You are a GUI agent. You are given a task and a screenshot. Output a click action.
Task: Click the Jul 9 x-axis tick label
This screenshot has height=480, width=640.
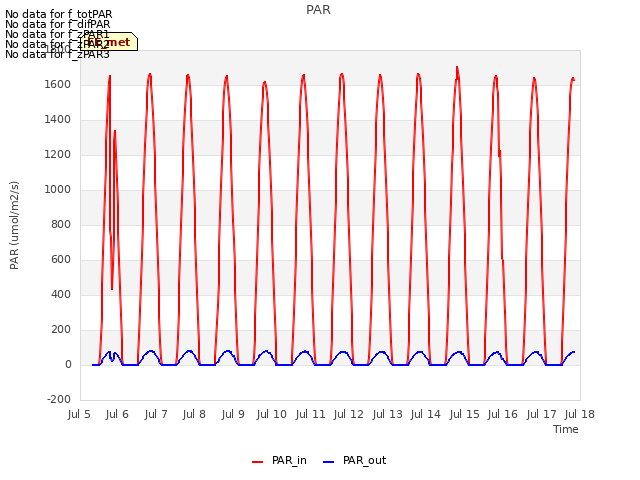[233, 415]
